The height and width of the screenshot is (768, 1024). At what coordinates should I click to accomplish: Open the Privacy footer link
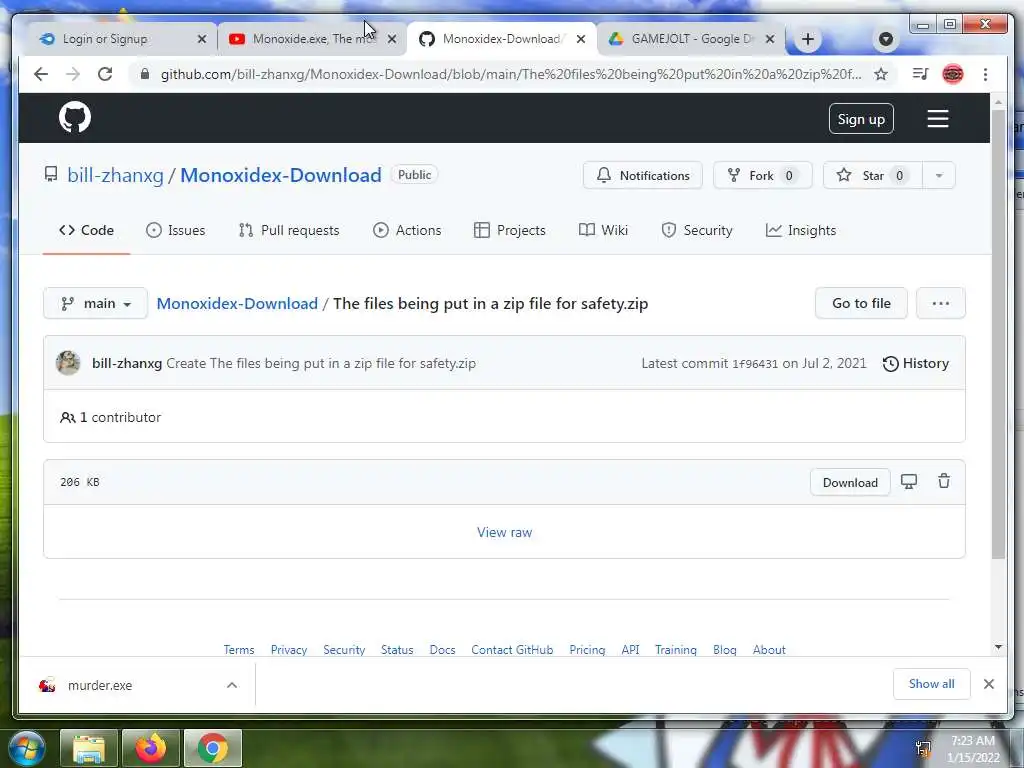click(289, 650)
